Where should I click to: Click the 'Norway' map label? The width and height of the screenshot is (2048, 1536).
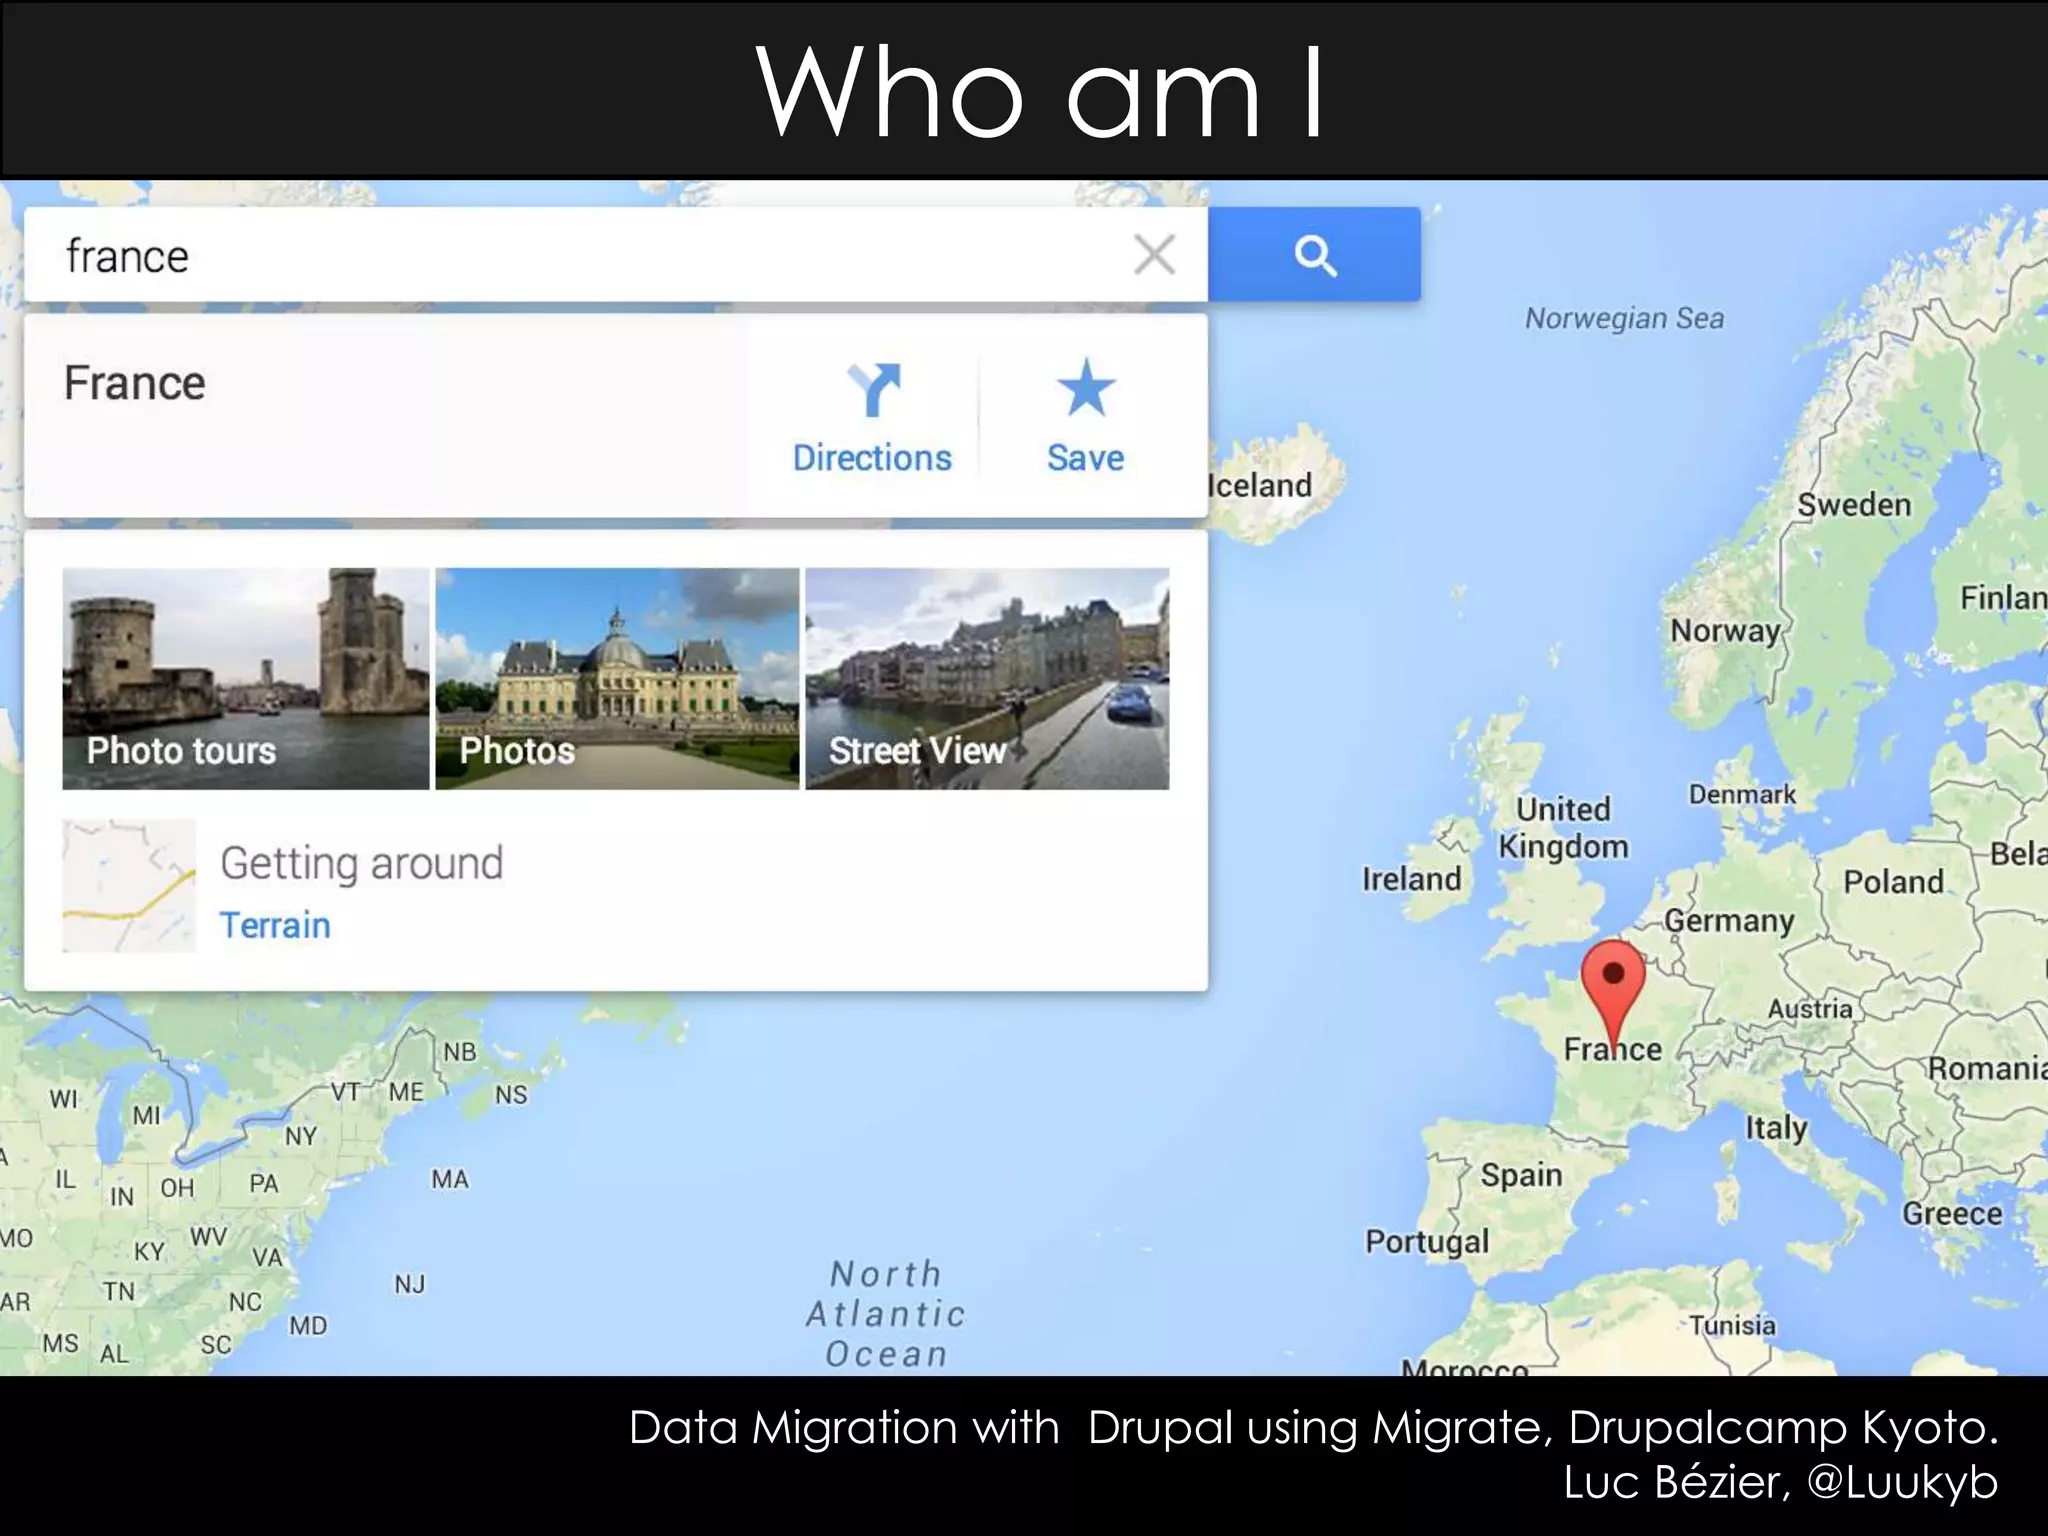tap(1725, 631)
